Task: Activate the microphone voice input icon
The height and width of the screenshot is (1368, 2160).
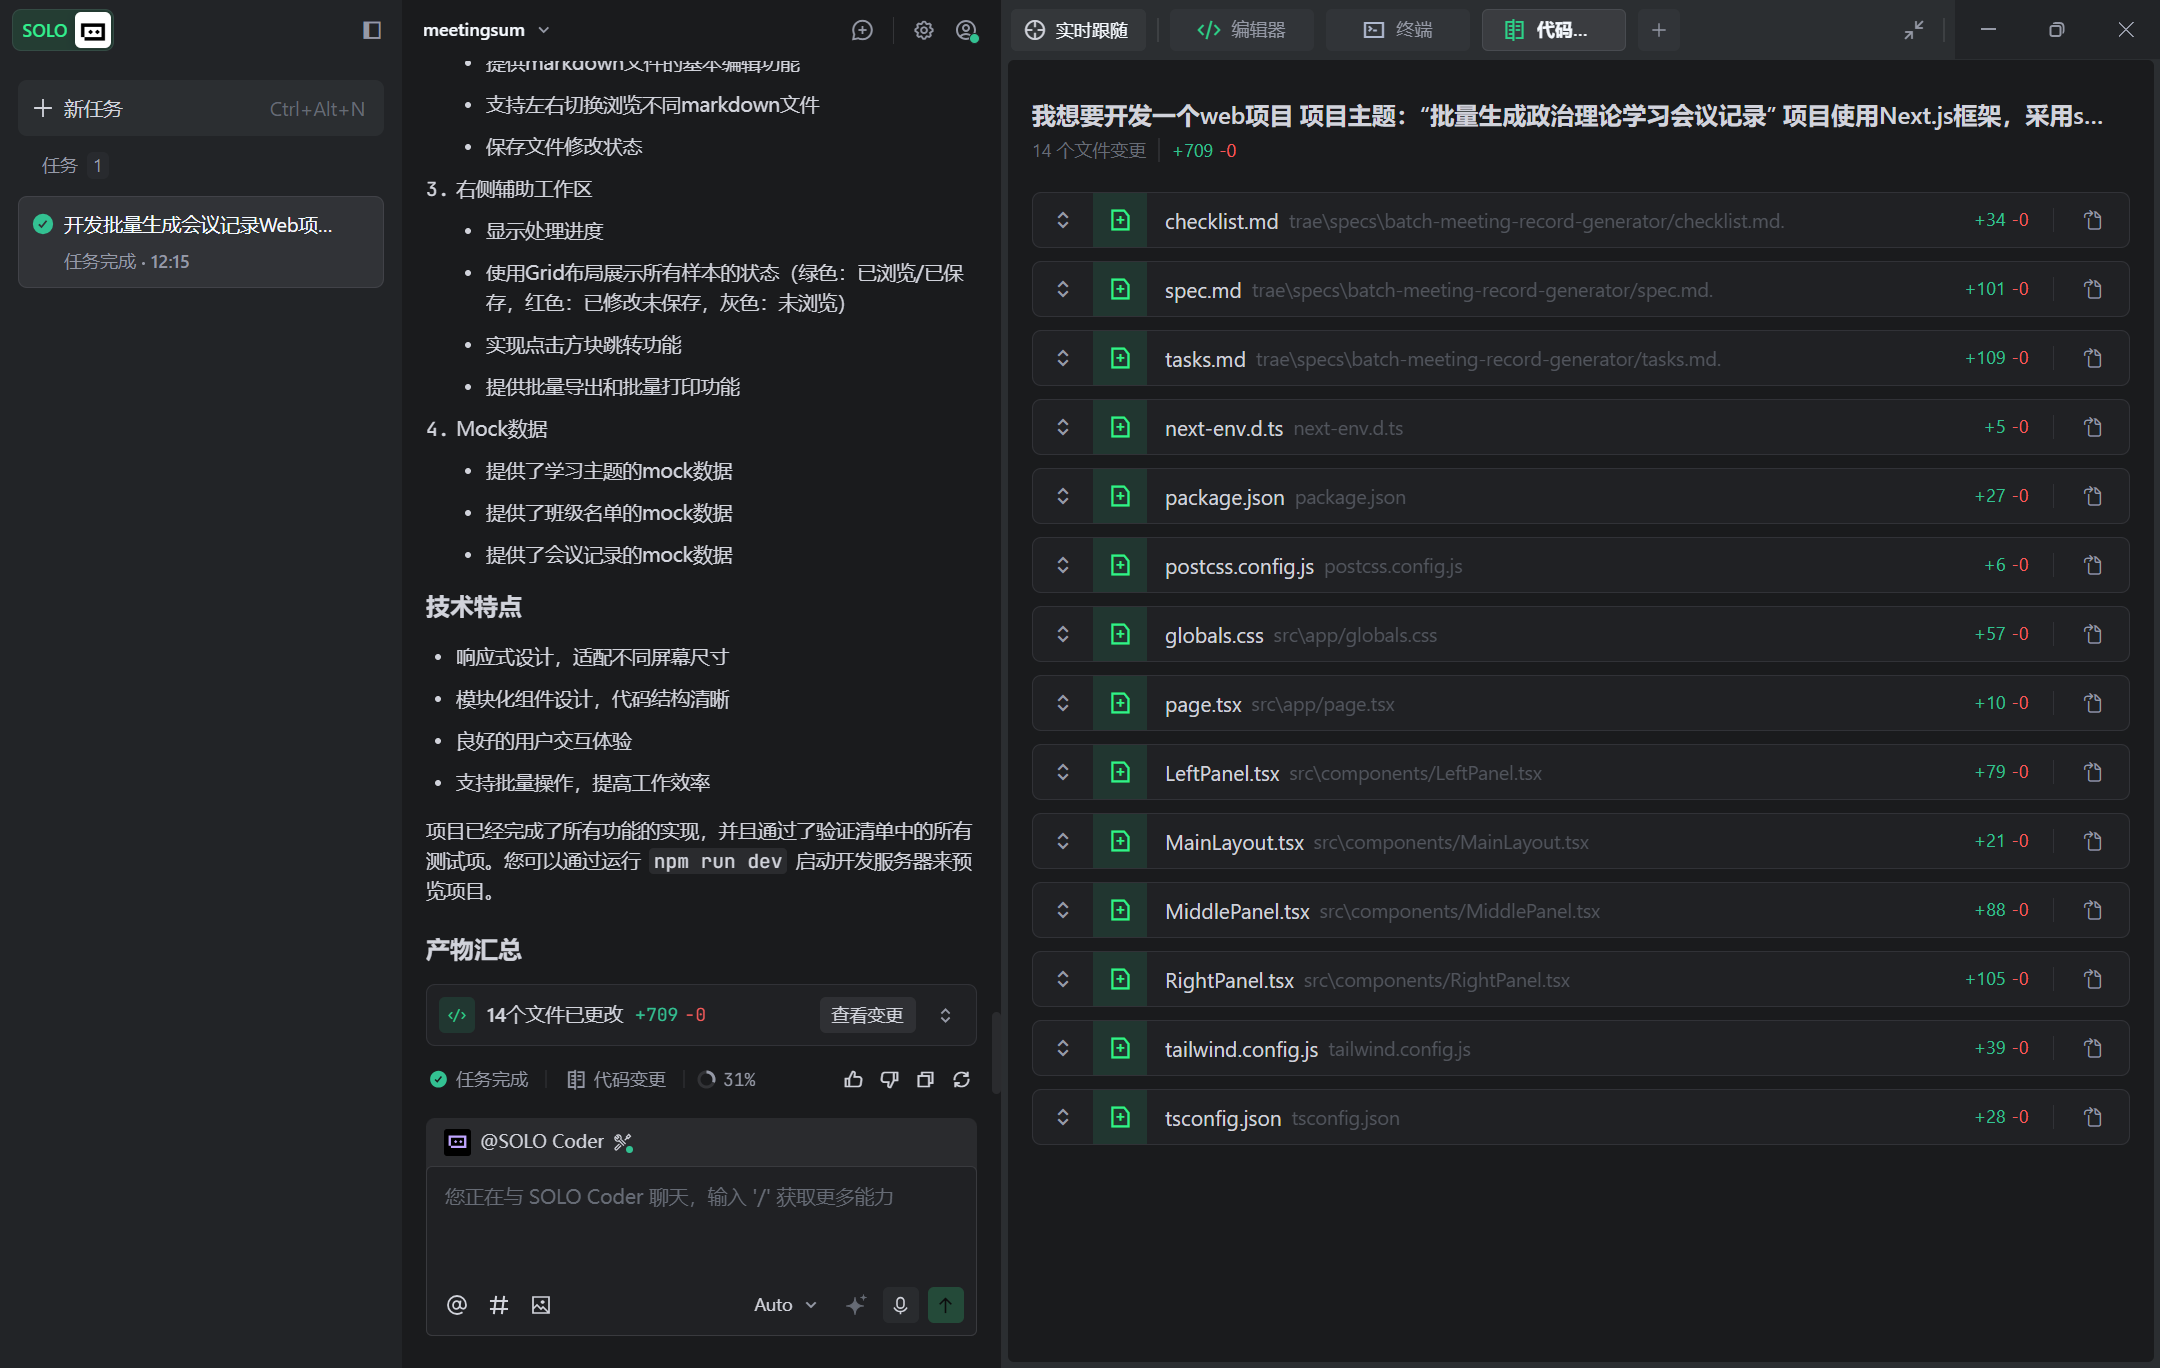Action: 899,1304
